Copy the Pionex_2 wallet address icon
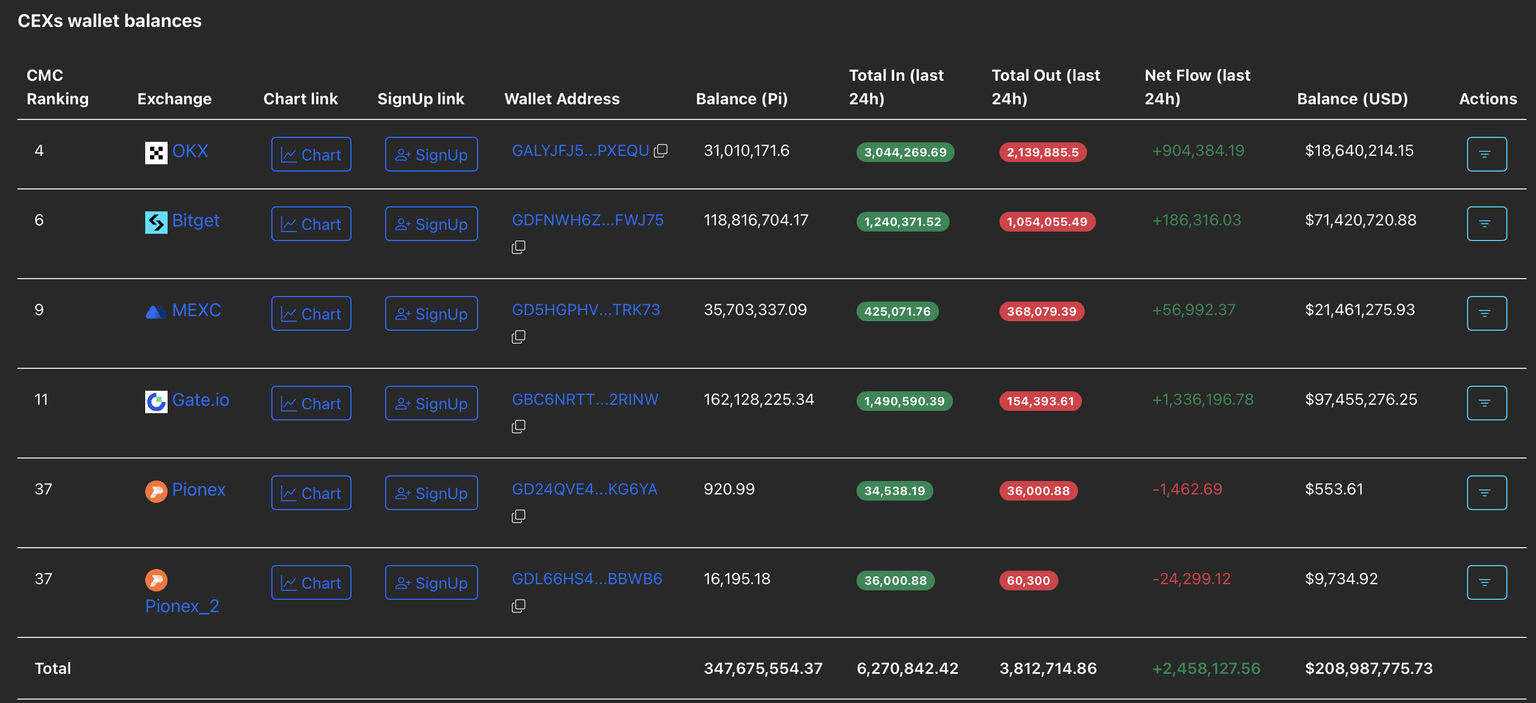 click(x=518, y=606)
